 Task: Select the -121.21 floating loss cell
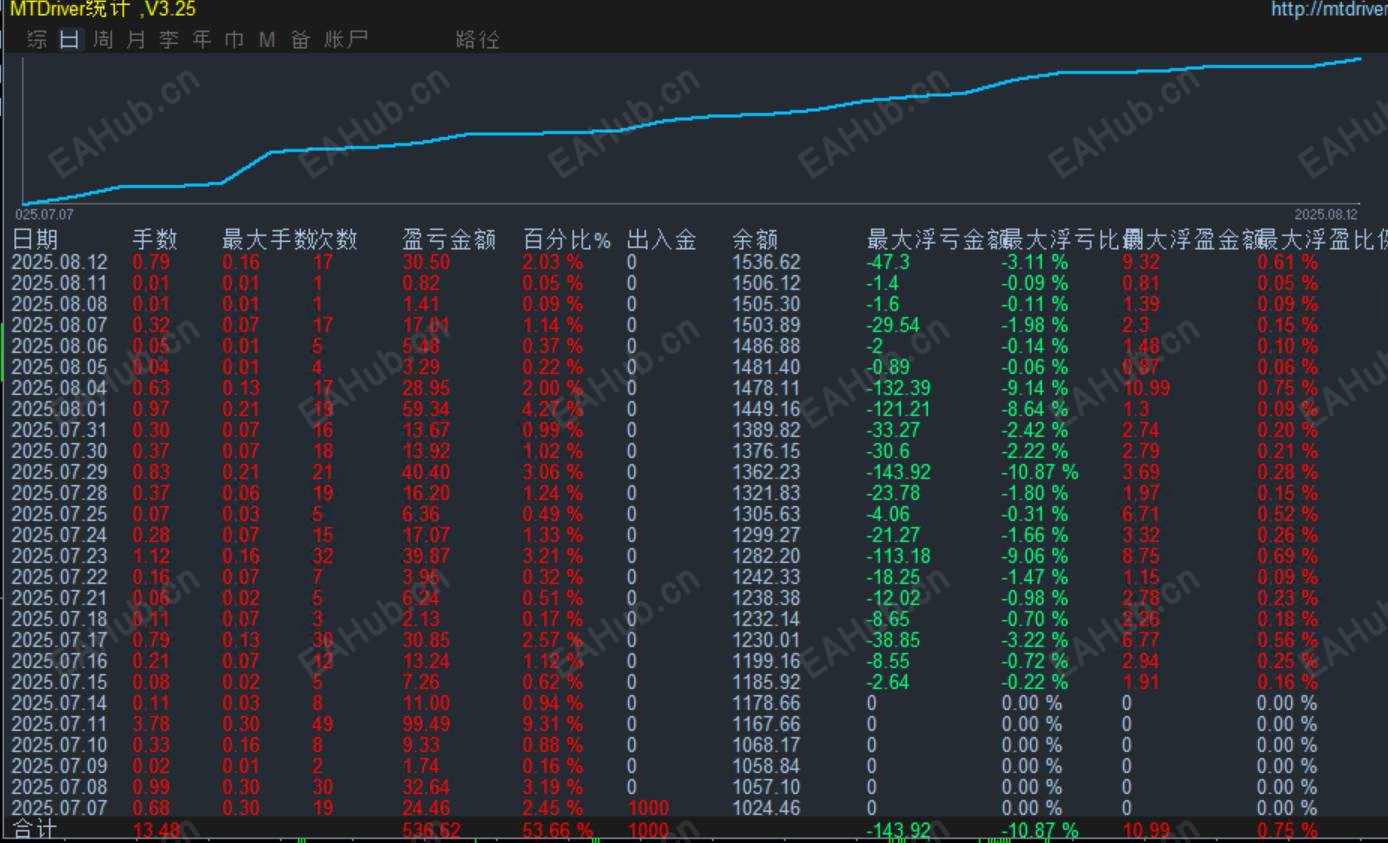tap(898, 409)
